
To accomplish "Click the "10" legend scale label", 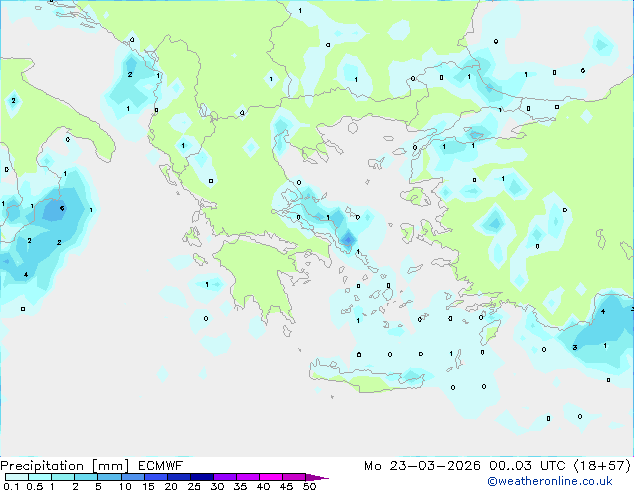I will tap(125, 486).
